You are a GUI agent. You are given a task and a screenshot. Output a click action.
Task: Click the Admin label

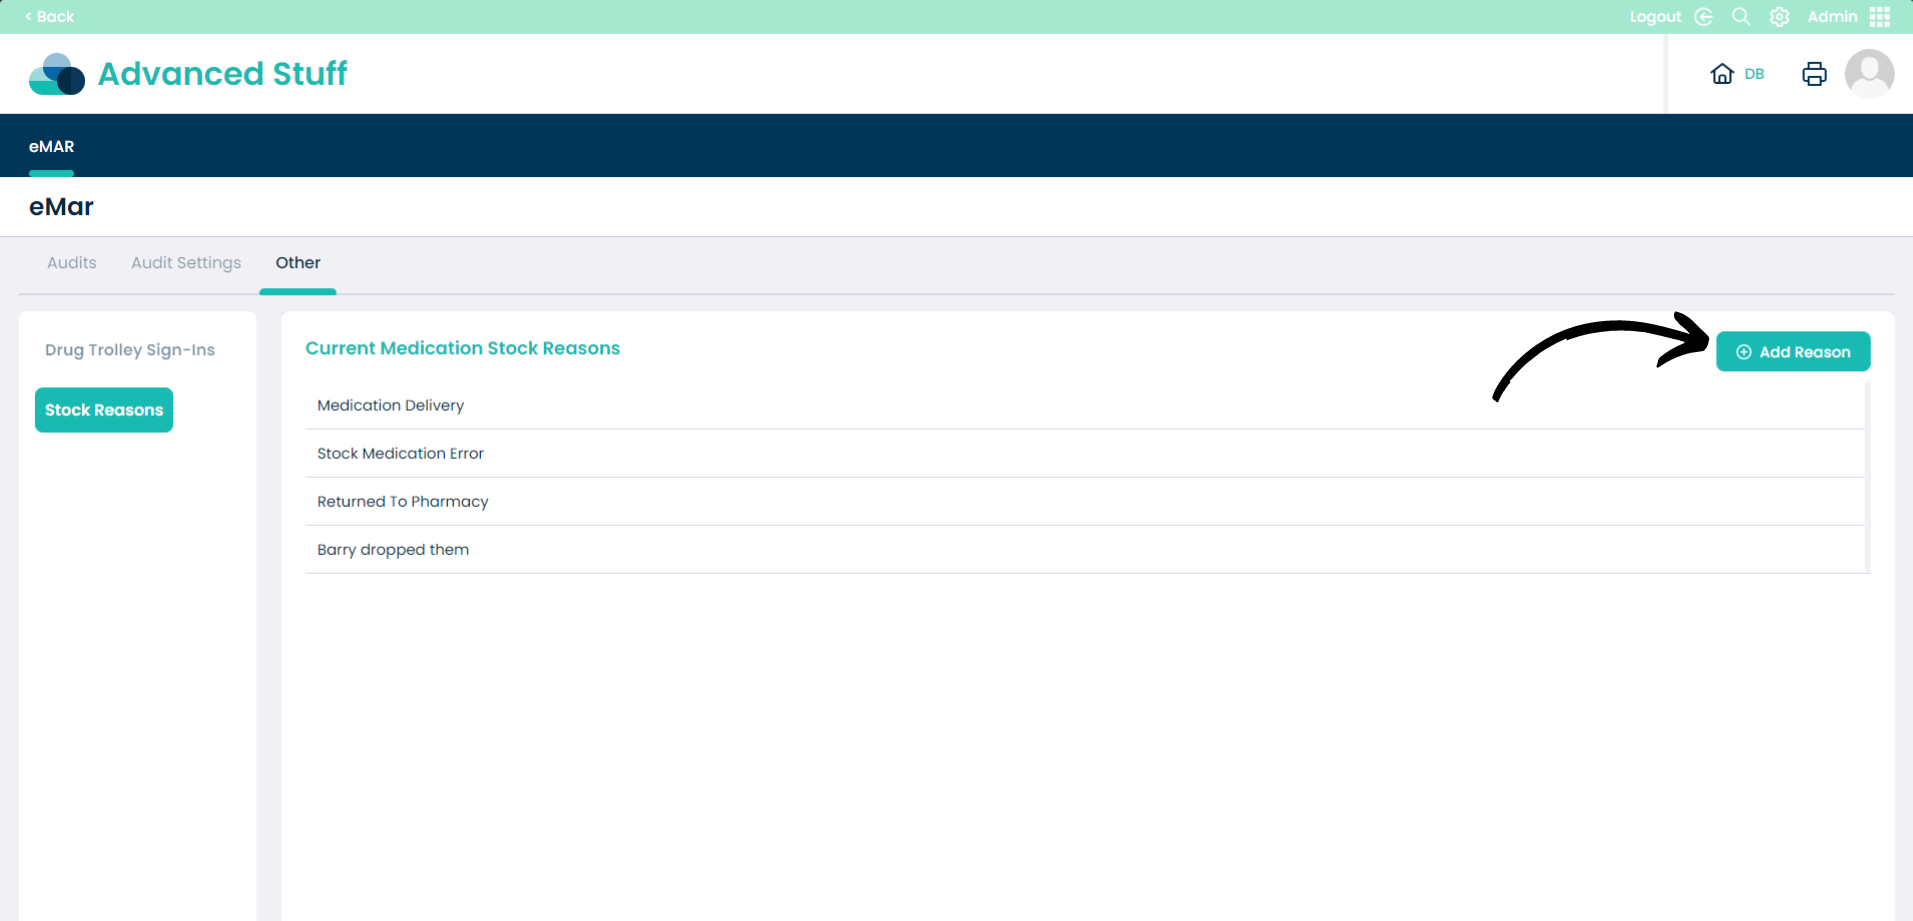(1832, 16)
